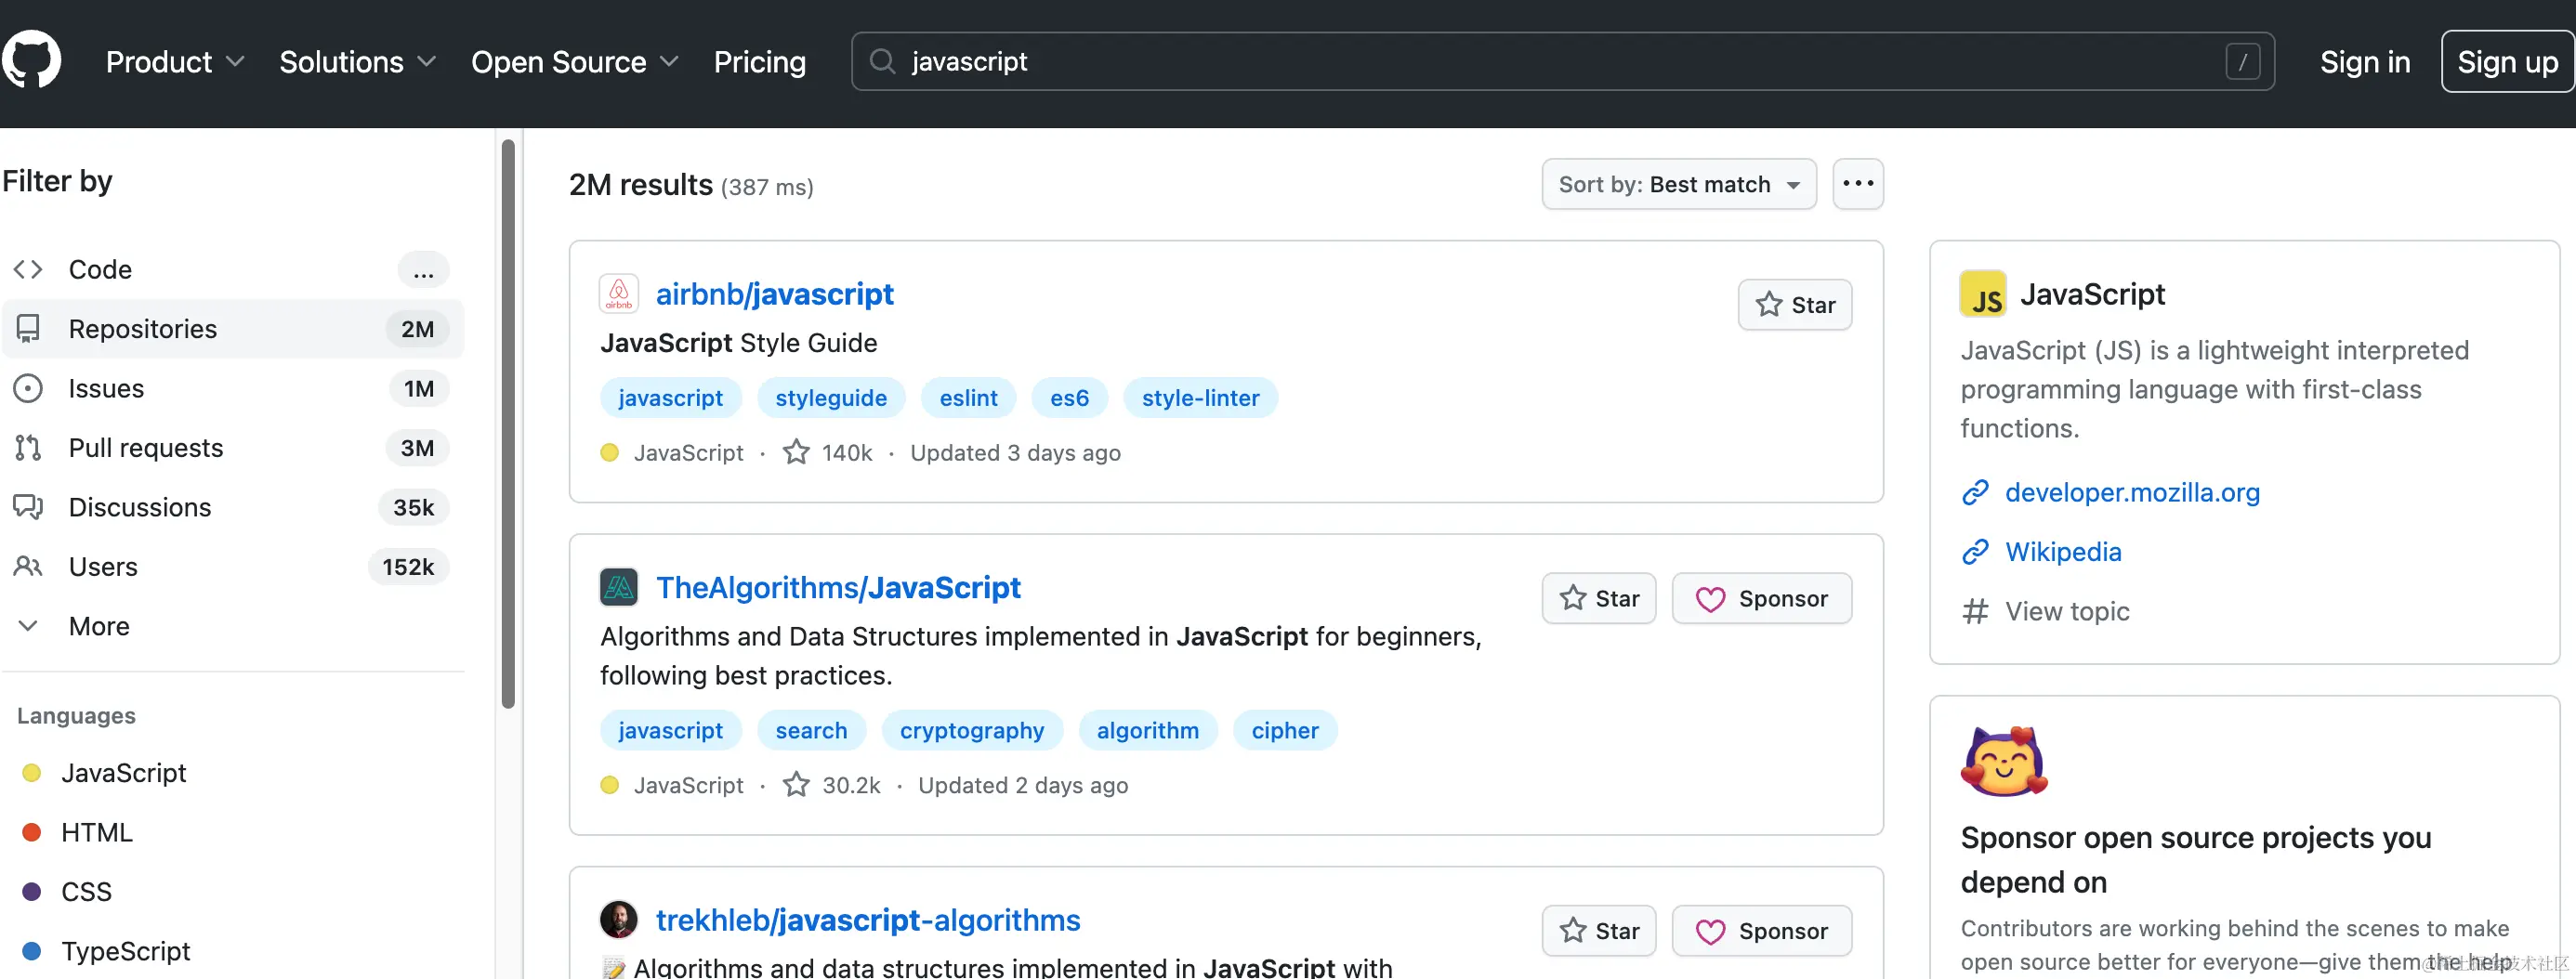Open the developer.mozilla.org link
This screenshot has height=979, width=2576.
2131,493
